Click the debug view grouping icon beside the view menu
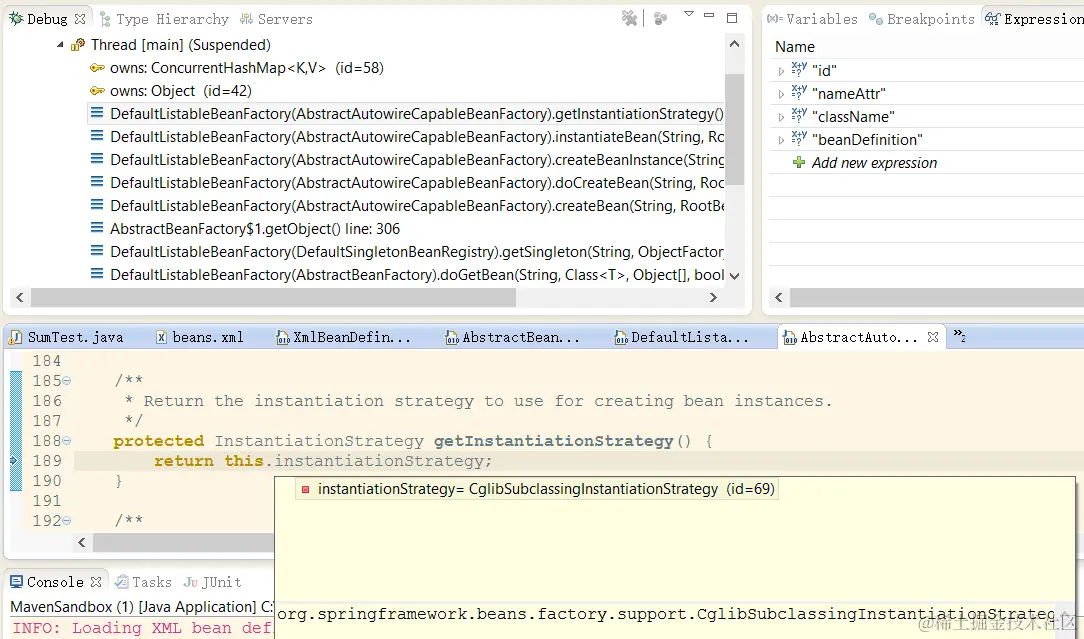Screen dimensions: 1084x639 (x=660, y=19)
